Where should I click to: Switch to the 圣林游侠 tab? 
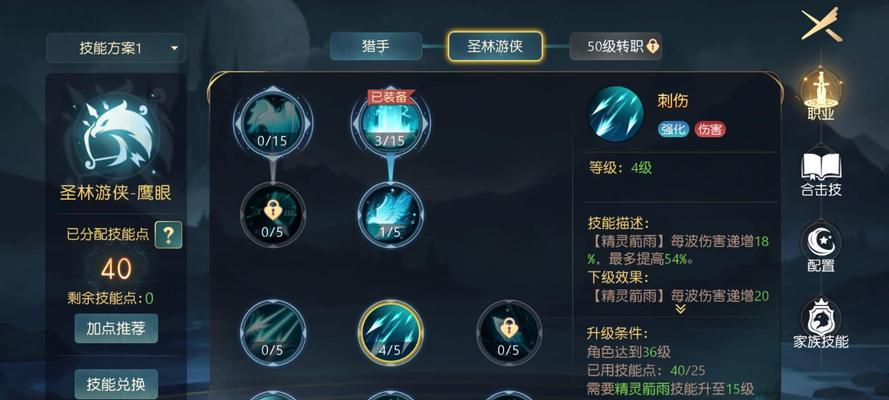[x=495, y=46]
